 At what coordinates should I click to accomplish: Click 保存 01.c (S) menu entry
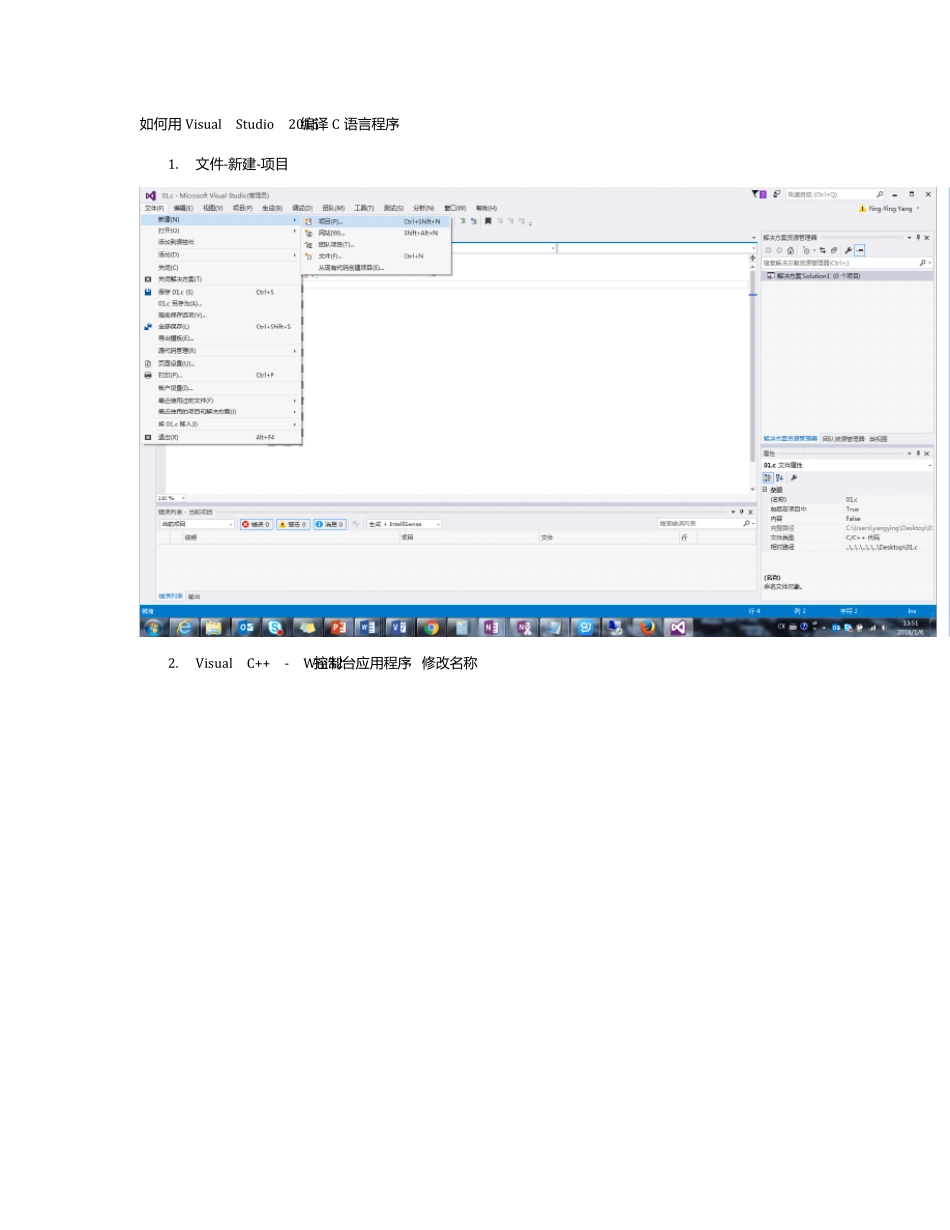(221, 292)
